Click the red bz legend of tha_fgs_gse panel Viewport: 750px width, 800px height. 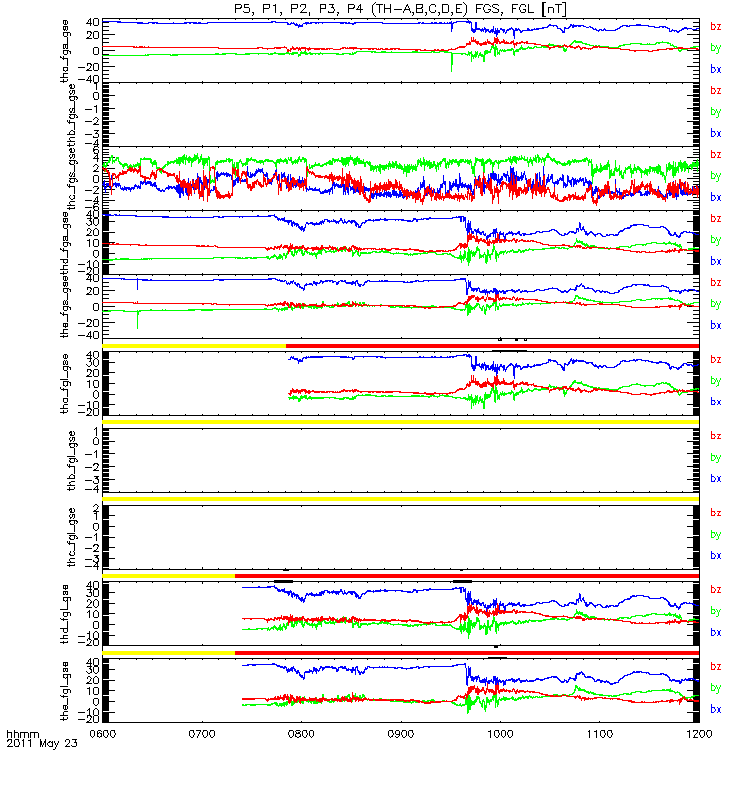point(716,27)
